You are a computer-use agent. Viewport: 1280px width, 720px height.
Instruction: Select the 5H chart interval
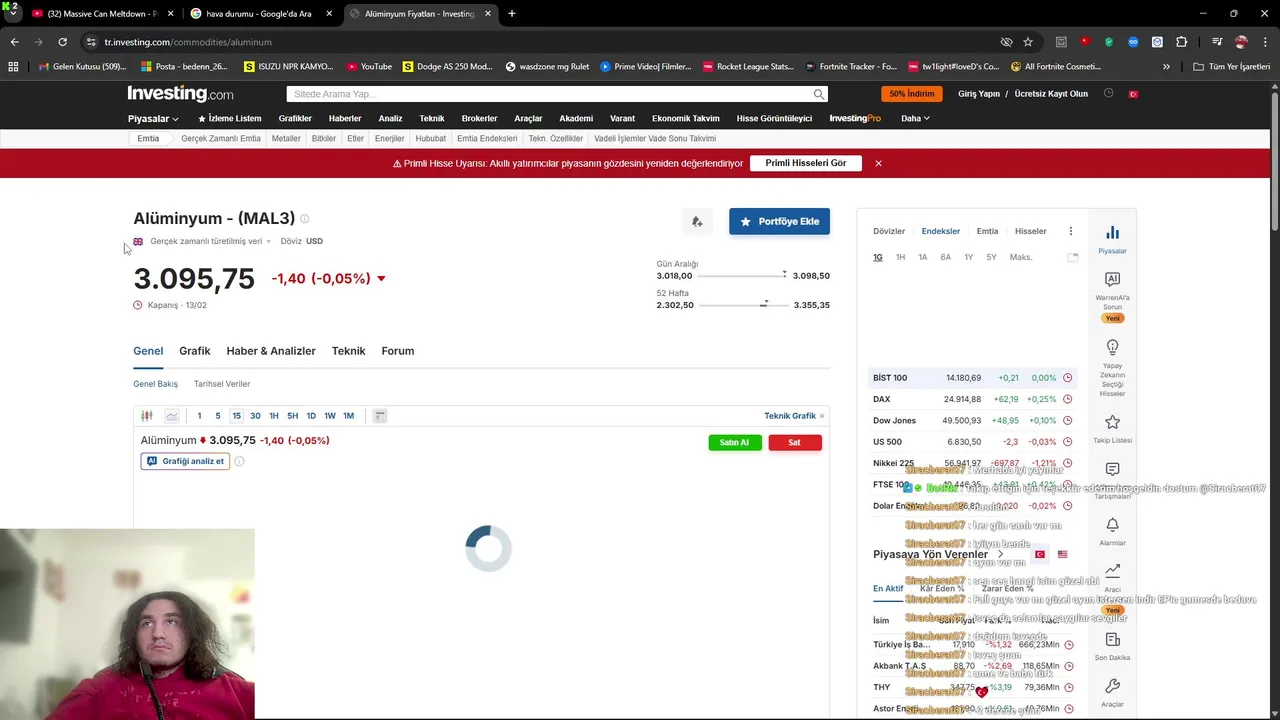292,416
